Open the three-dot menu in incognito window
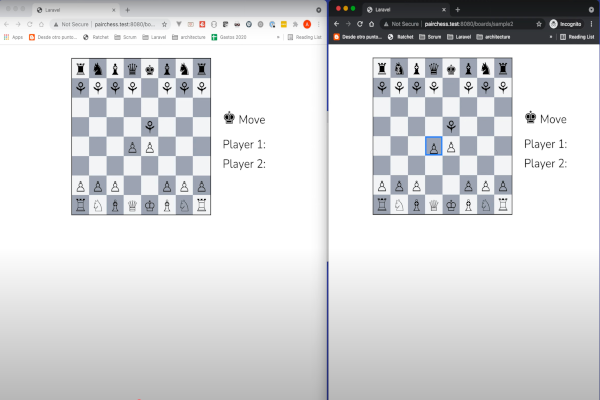 tap(592, 24)
